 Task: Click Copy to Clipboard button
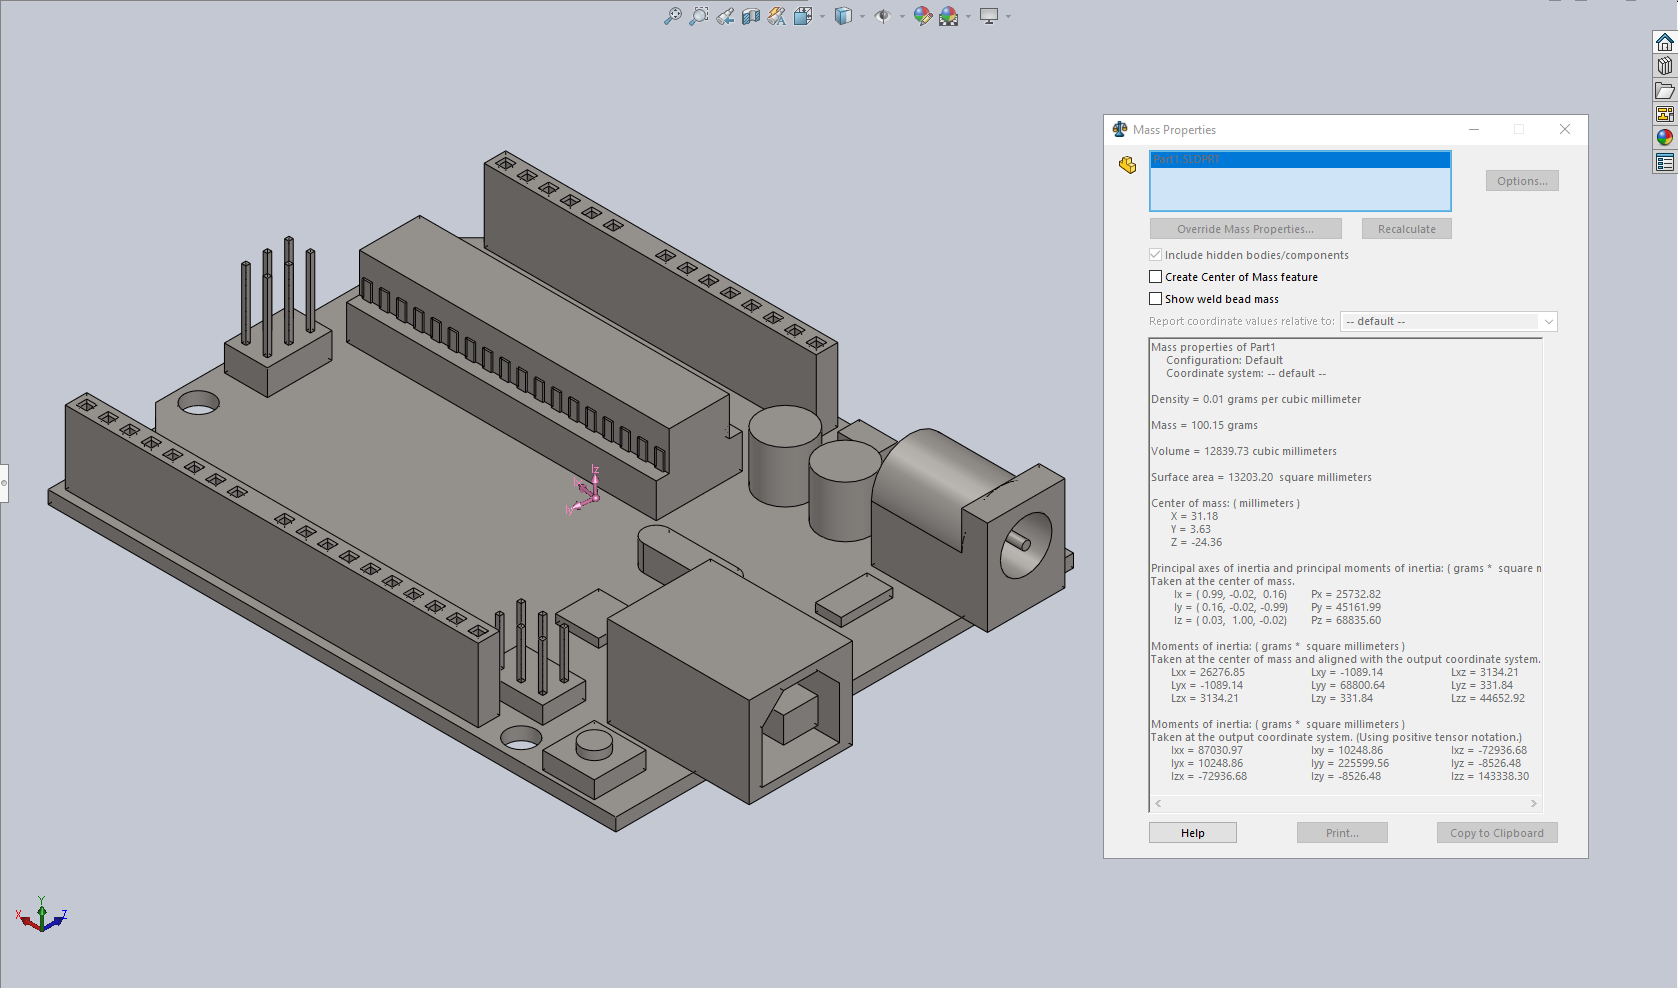(1496, 833)
